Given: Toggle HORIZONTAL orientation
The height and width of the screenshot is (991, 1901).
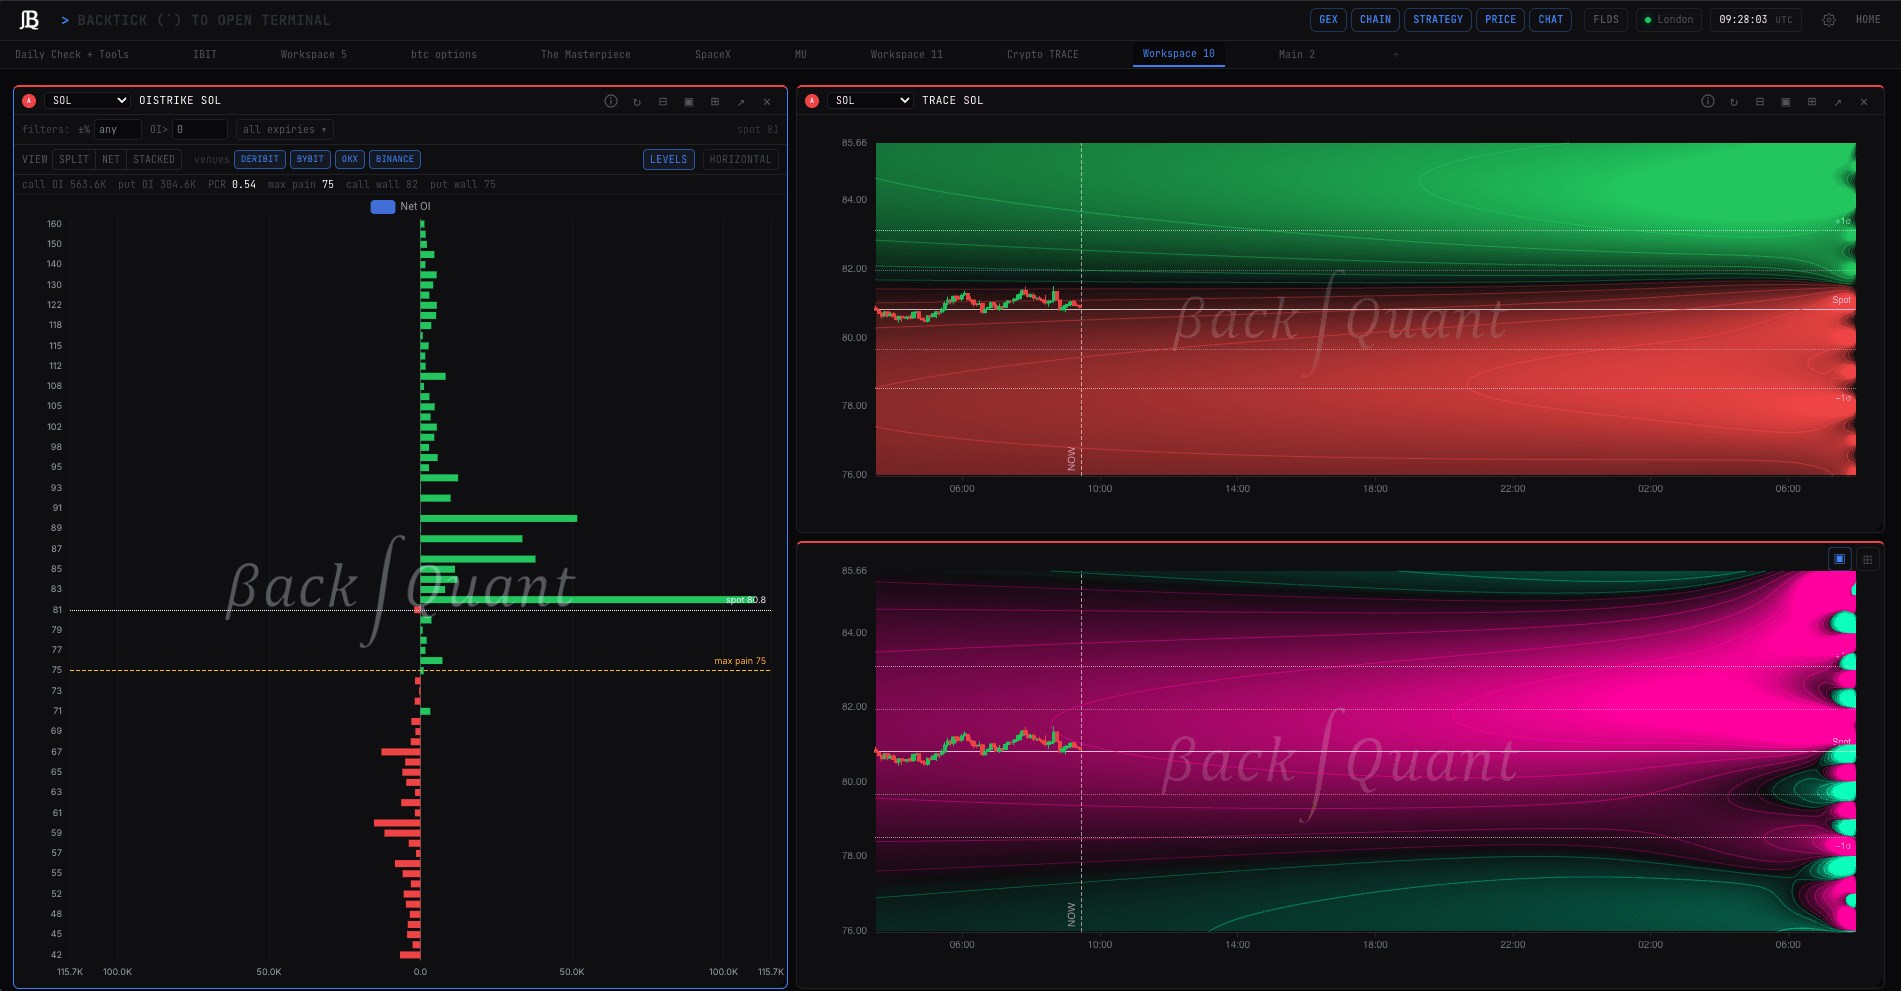Looking at the screenshot, I should click(741, 159).
